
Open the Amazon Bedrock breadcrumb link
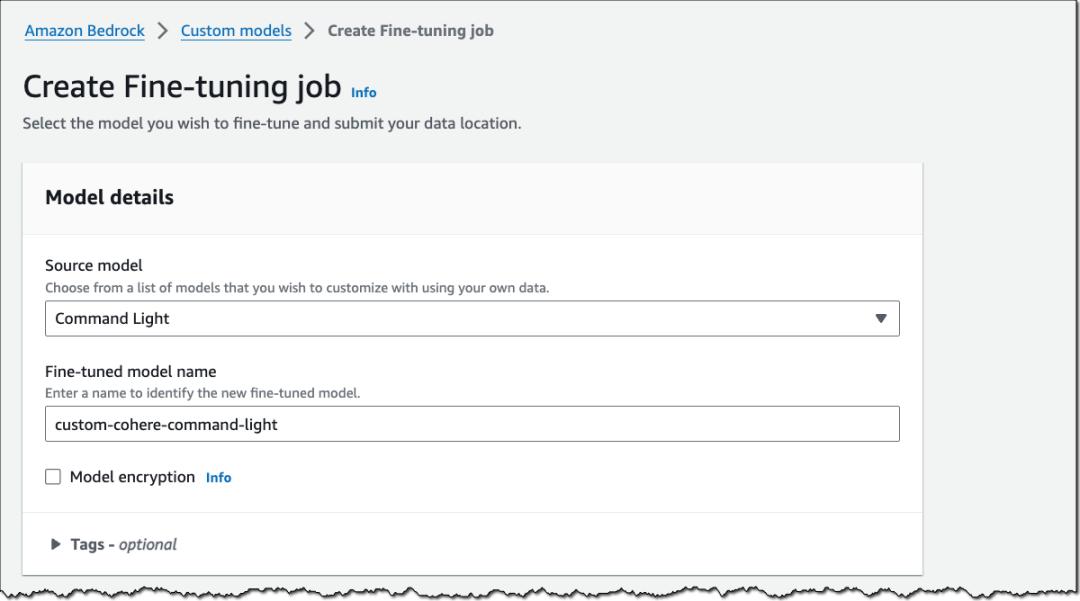(x=85, y=31)
